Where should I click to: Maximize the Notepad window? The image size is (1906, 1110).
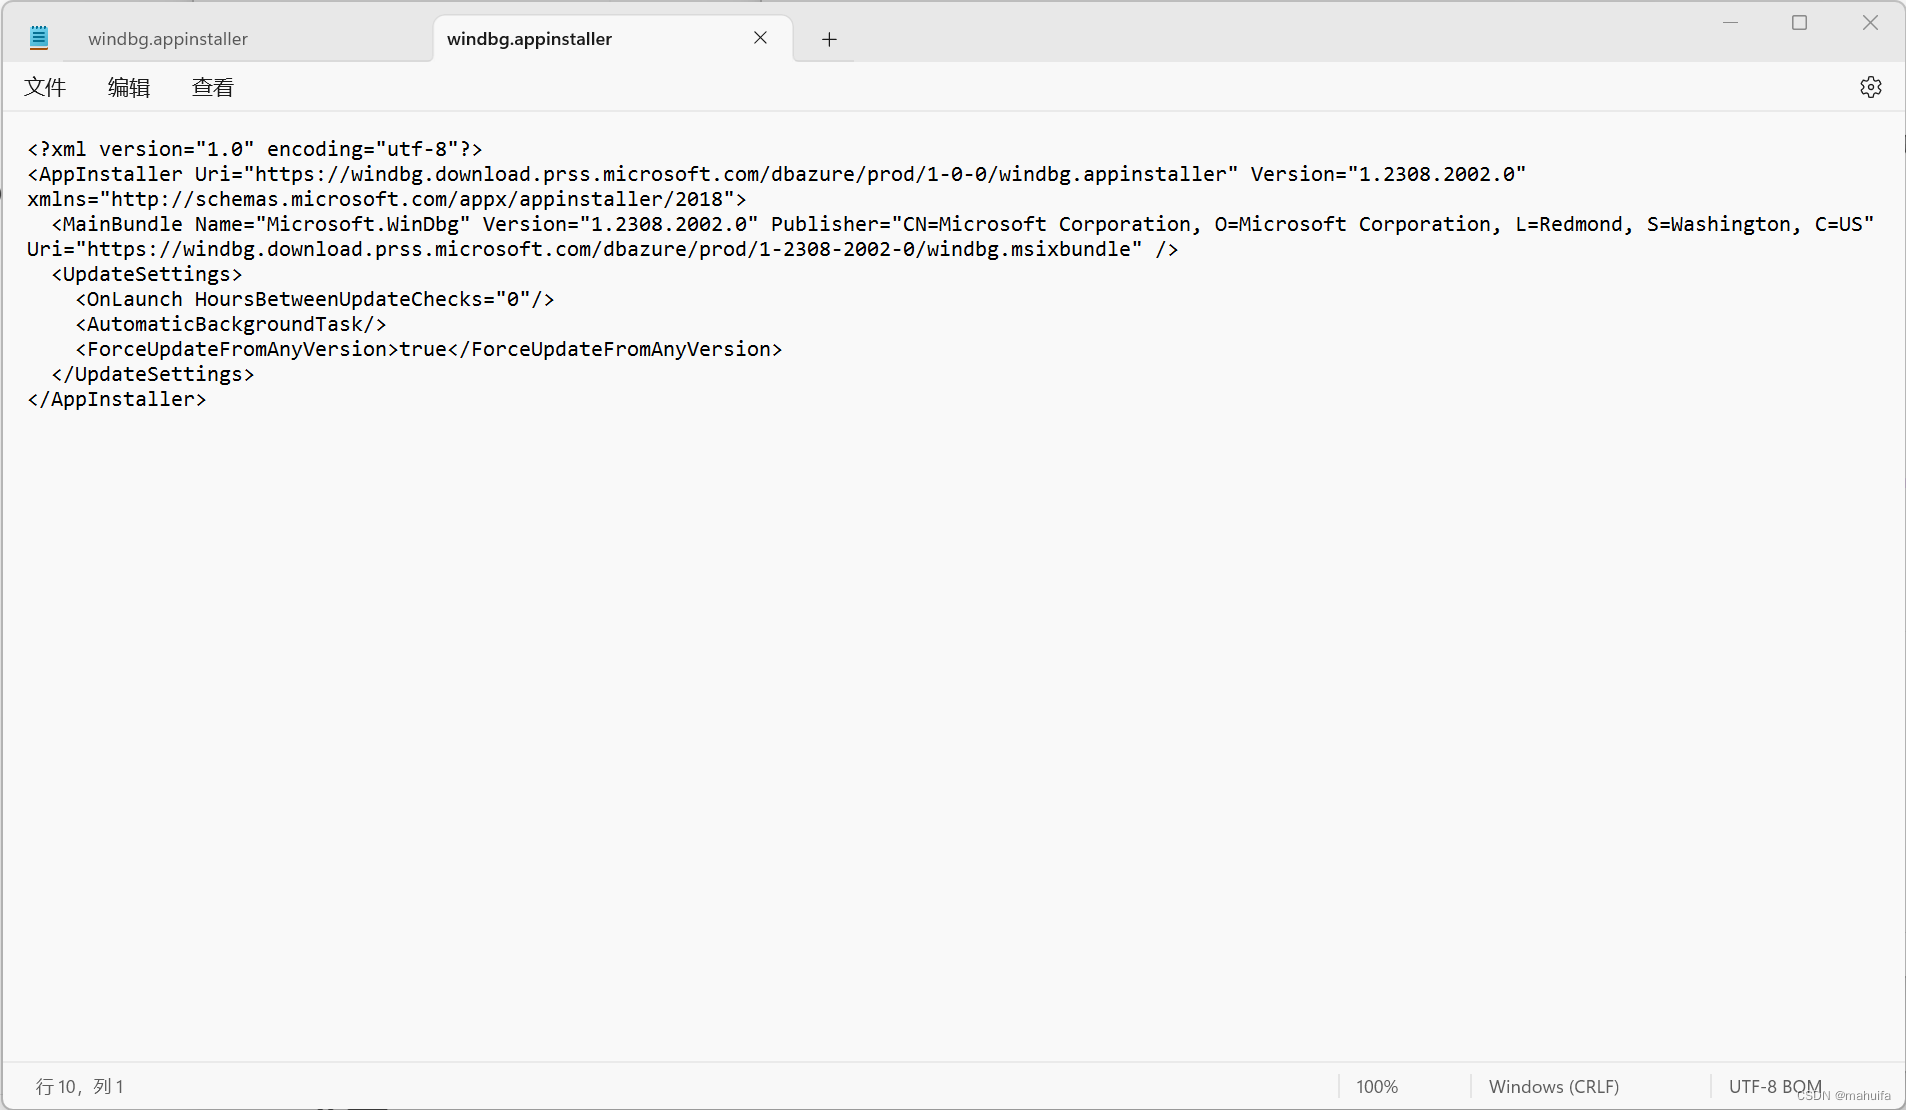[x=1800, y=22]
